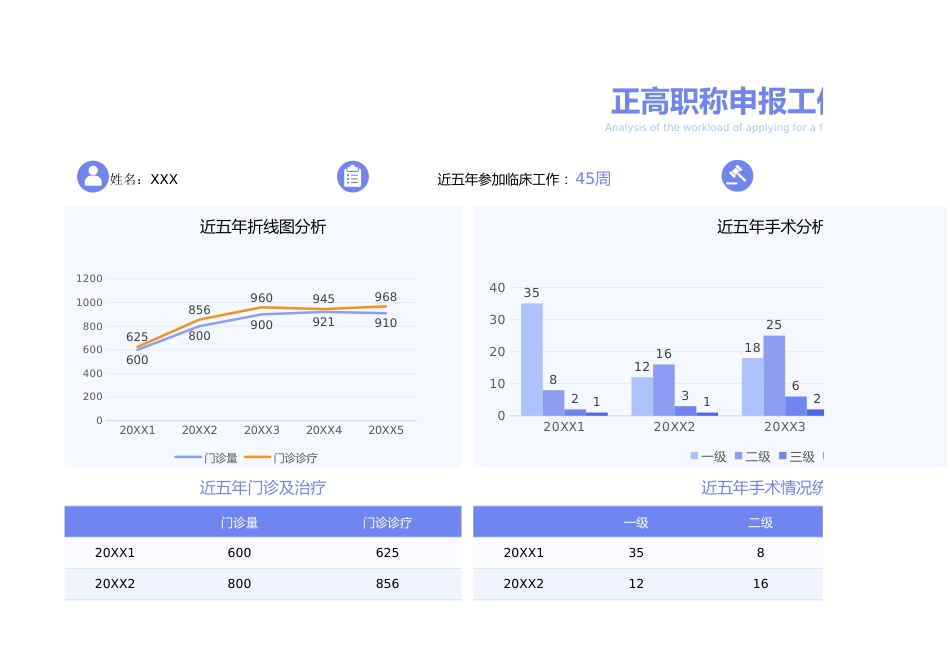This screenshot has height=672, width=950.
Task: Select the 16 cell in surgery table
Action: (760, 584)
